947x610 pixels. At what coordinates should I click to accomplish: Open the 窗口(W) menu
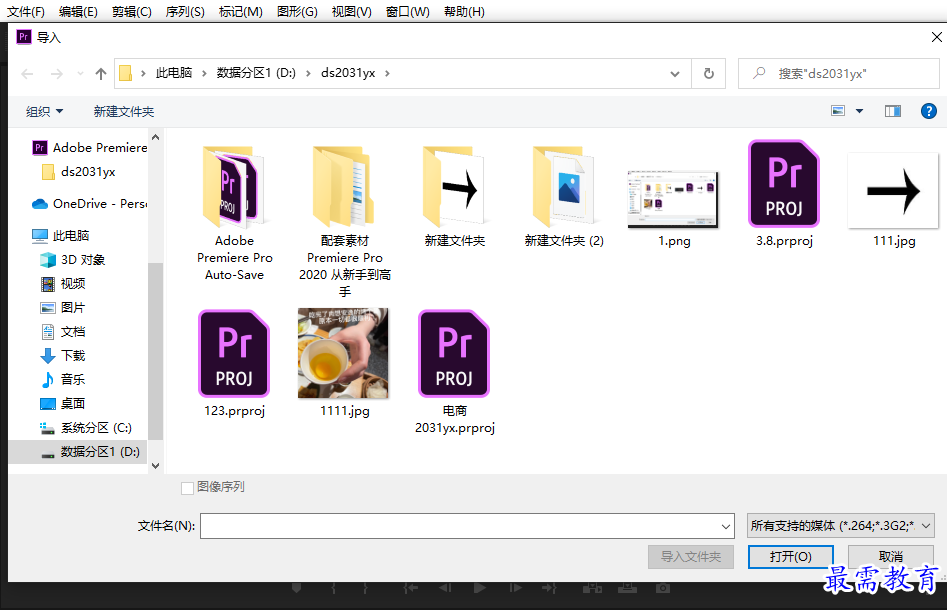[408, 11]
